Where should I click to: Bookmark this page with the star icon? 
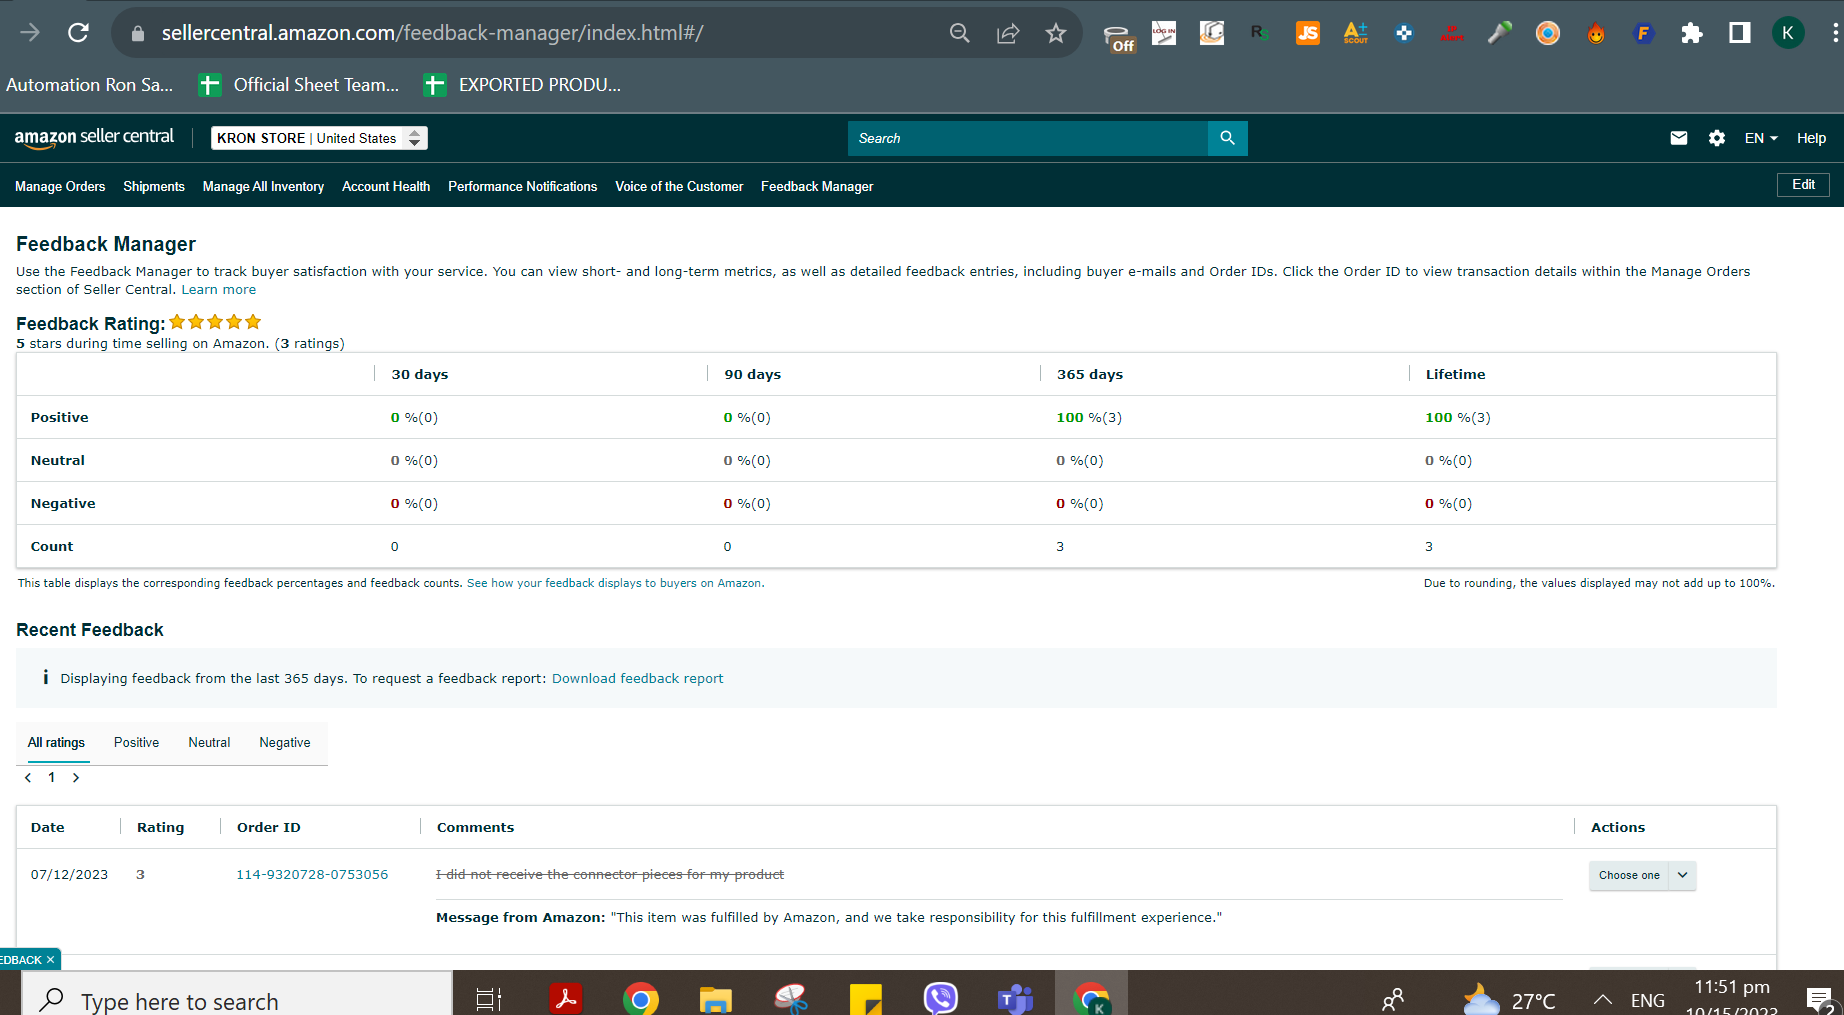tap(1056, 33)
